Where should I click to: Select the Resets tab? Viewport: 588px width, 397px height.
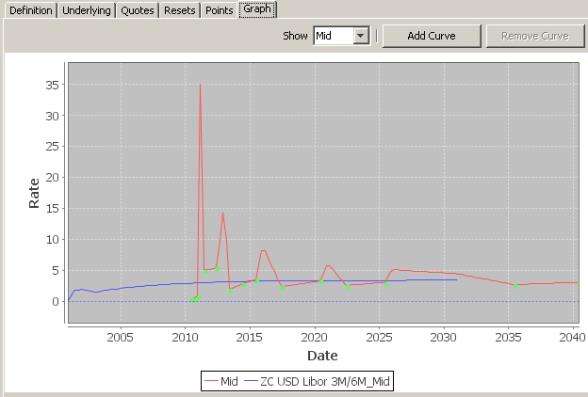pos(180,10)
